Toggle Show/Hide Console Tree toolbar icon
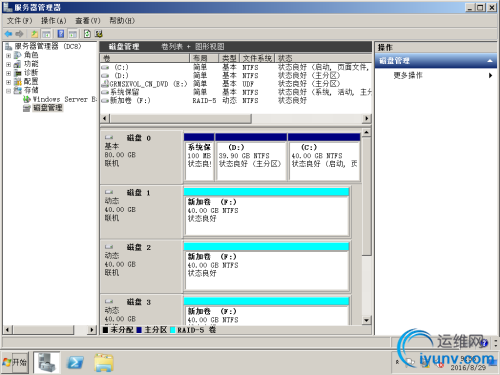500x375 pixels. click(x=46, y=34)
